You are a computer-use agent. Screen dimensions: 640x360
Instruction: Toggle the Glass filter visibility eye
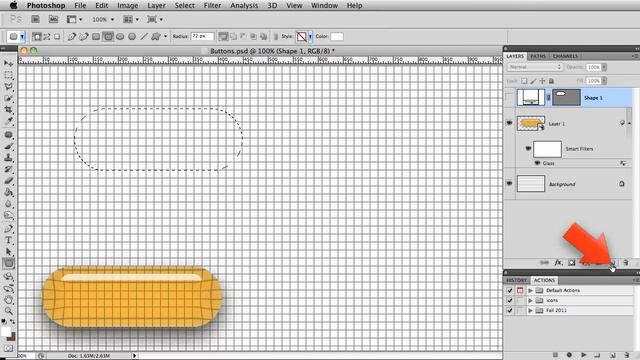point(537,163)
